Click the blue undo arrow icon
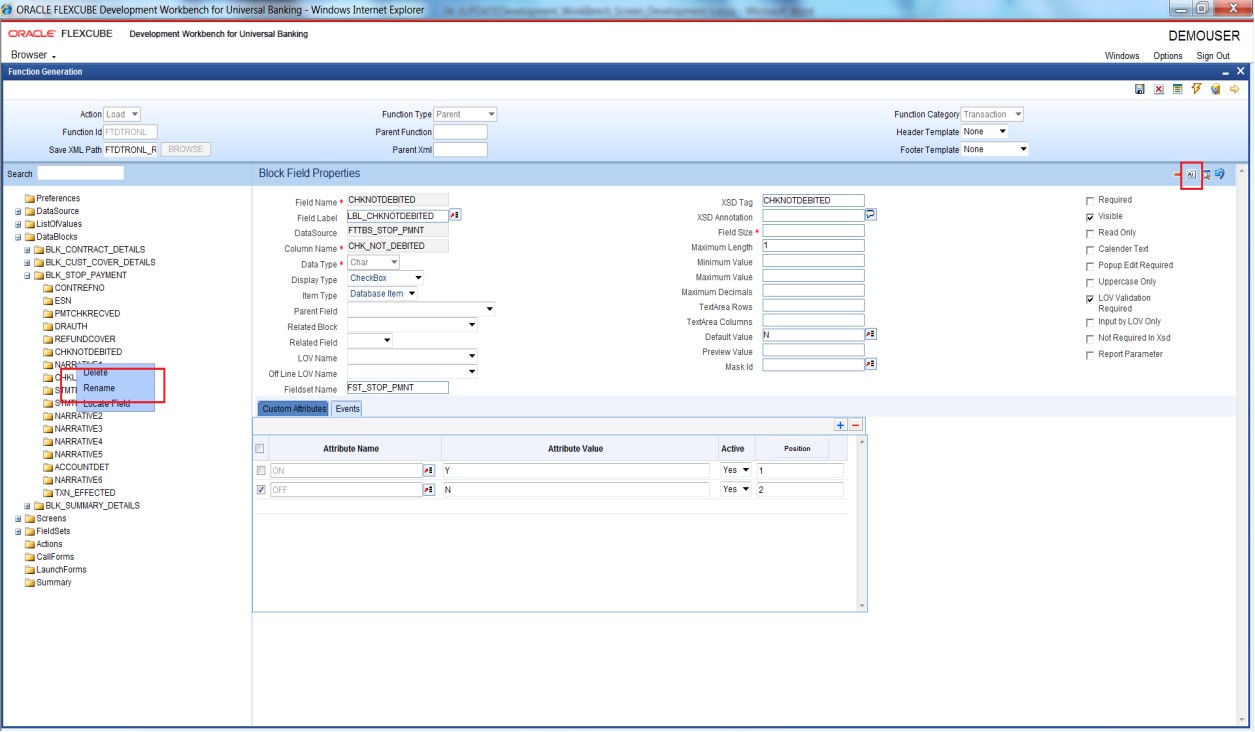 click(x=1220, y=175)
